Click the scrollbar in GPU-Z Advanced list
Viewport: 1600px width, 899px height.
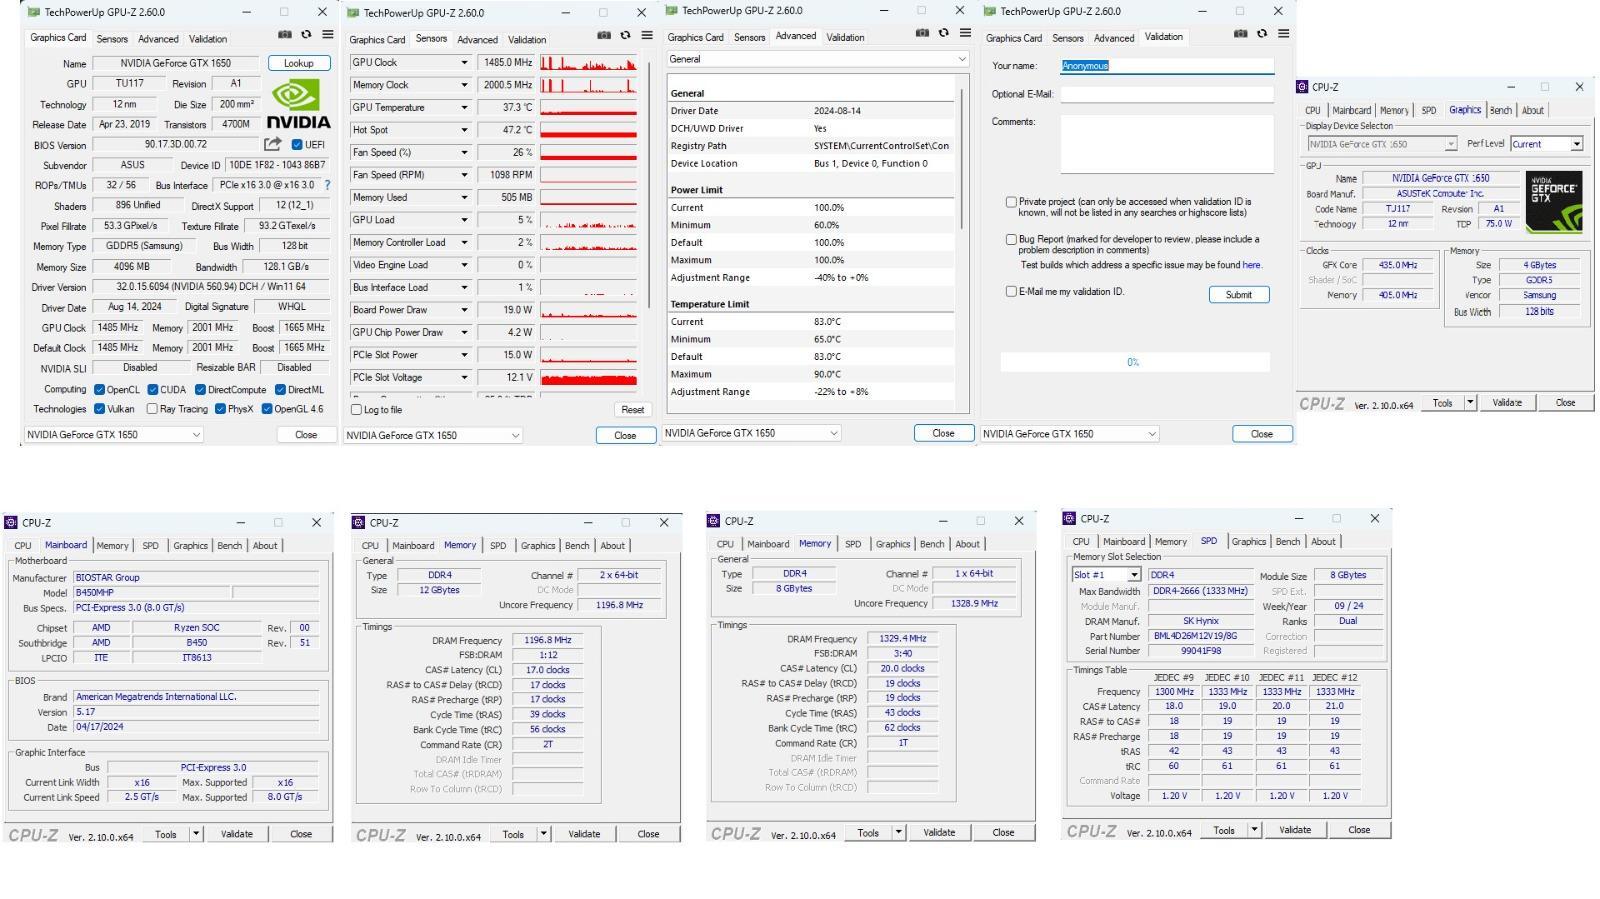963,157
